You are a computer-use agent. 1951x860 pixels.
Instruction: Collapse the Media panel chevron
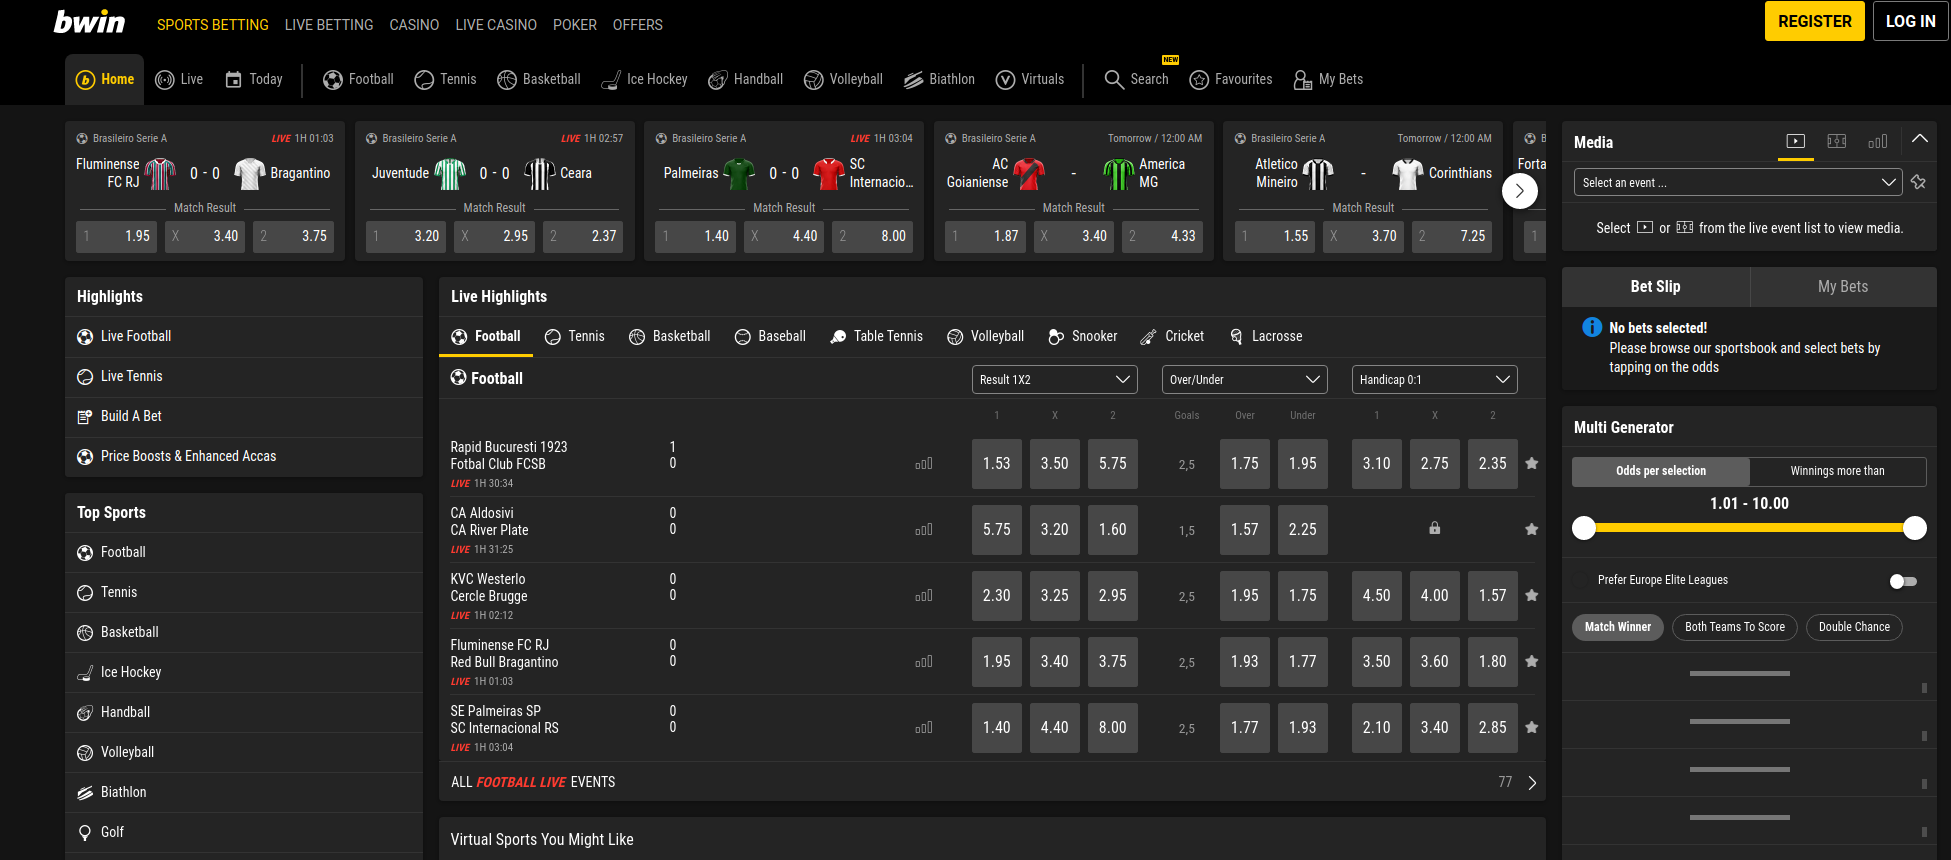[1919, 140]
